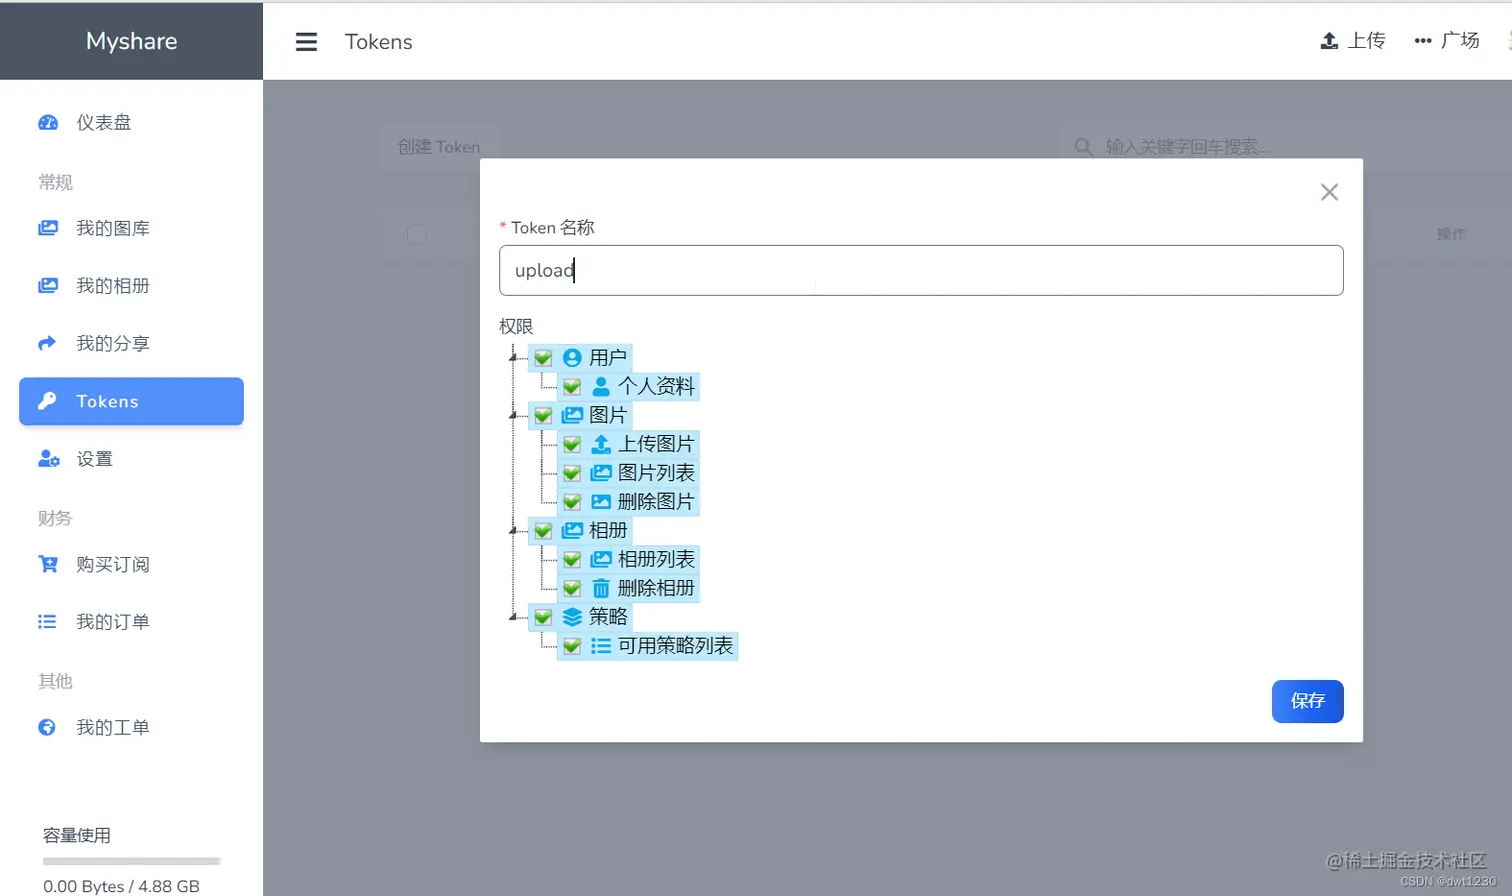Image resolution: width=1512 pixels, height=896 pixels.
Task: Toggle select-all checkbox in tokens table
Action: pyautogui.click(x=417, y=234)
